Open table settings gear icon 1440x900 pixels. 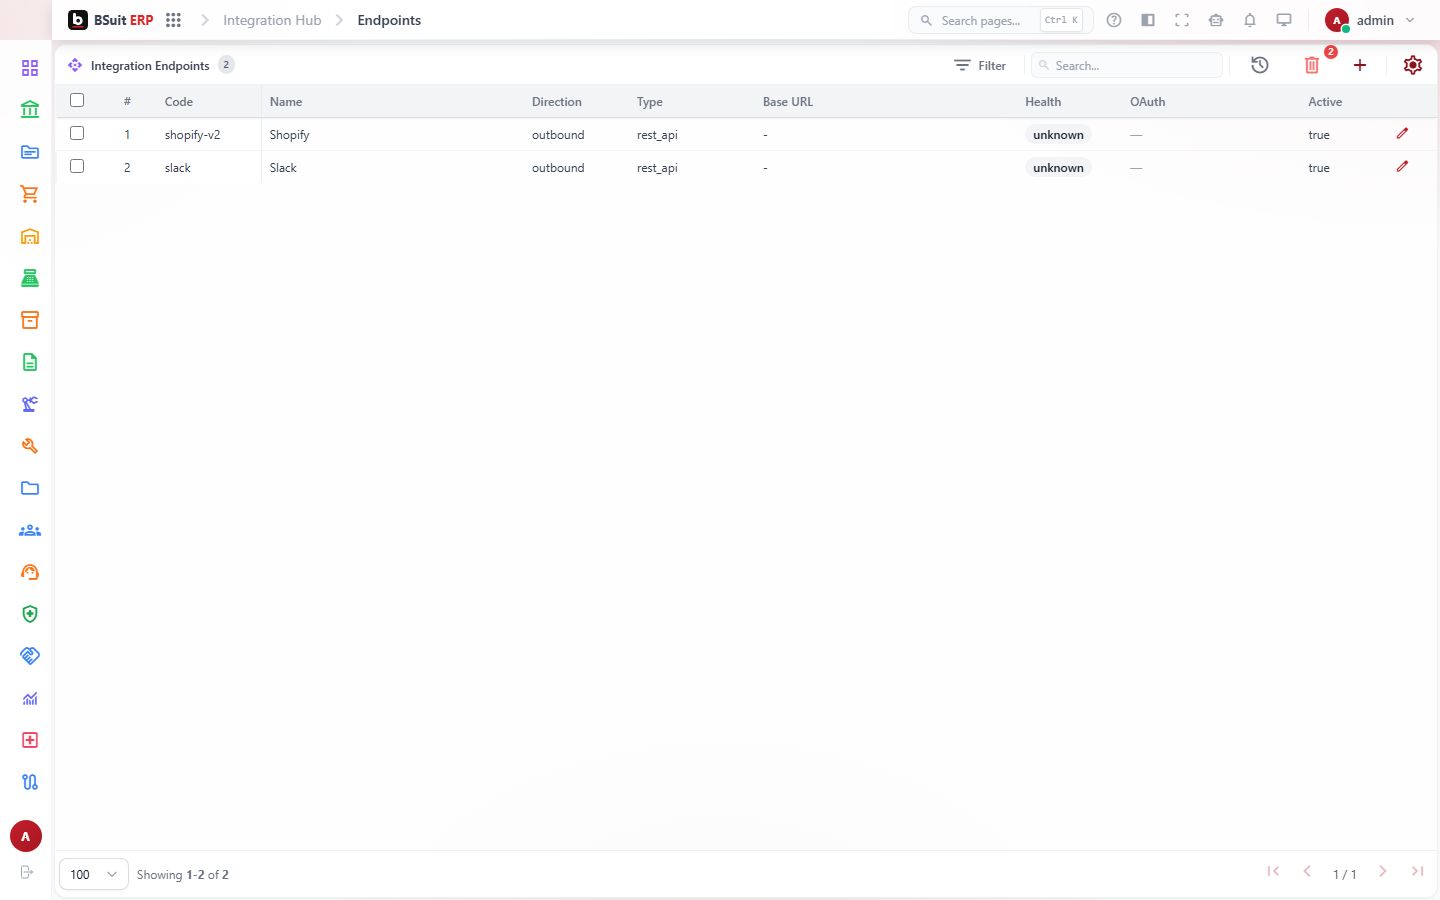coord(1413,65)
